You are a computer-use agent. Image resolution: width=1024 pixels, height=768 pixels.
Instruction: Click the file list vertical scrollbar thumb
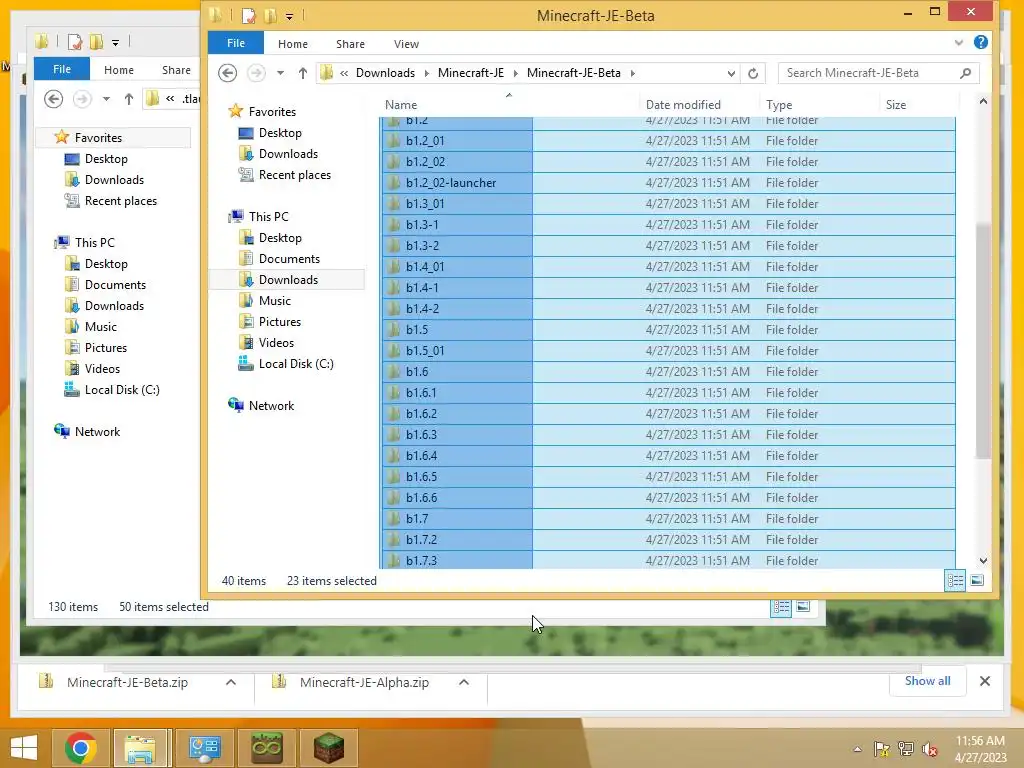click(983, 340)
